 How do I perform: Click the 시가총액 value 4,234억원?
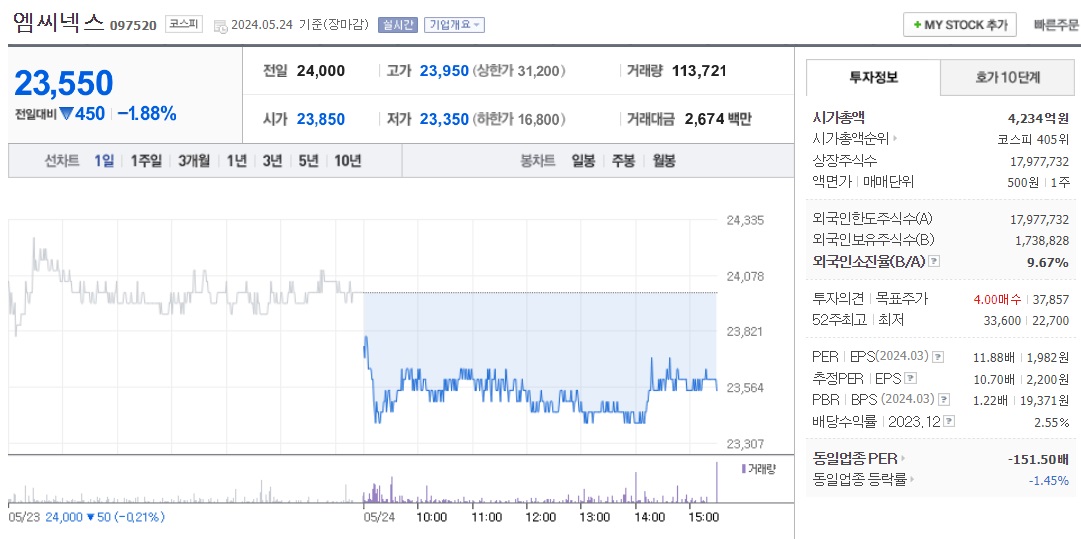coord(1039,118)
